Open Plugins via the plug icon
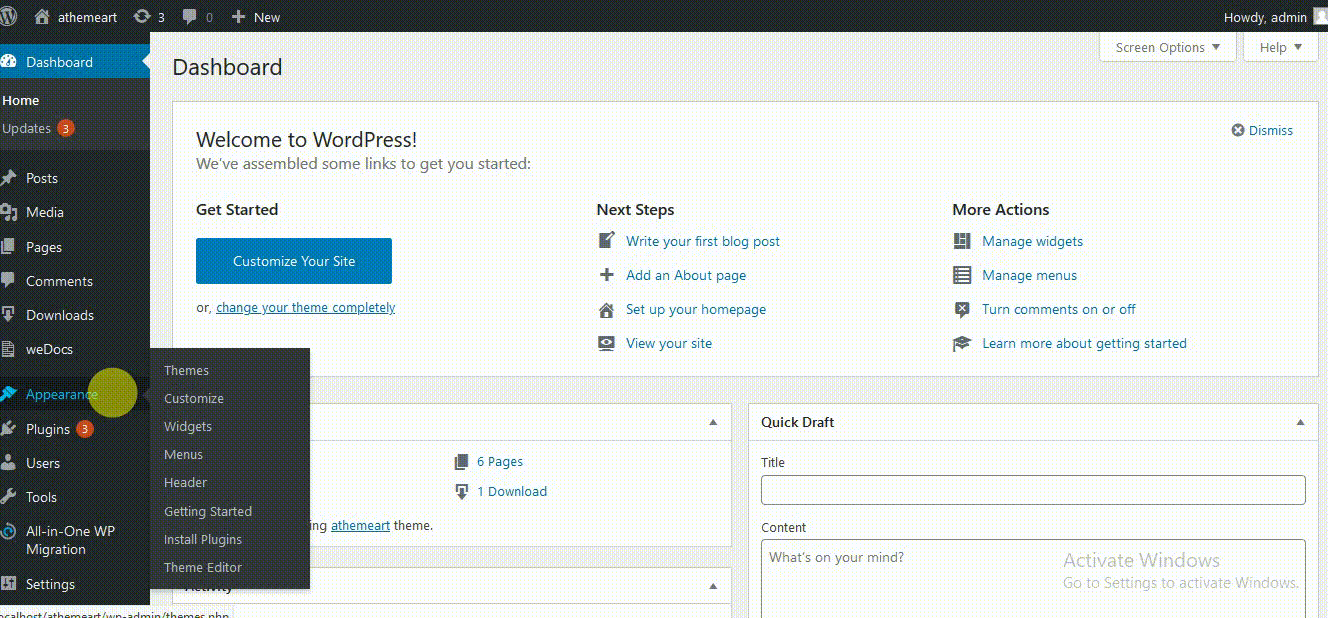This screenshot has width=1328, height=618. [9, 429]
